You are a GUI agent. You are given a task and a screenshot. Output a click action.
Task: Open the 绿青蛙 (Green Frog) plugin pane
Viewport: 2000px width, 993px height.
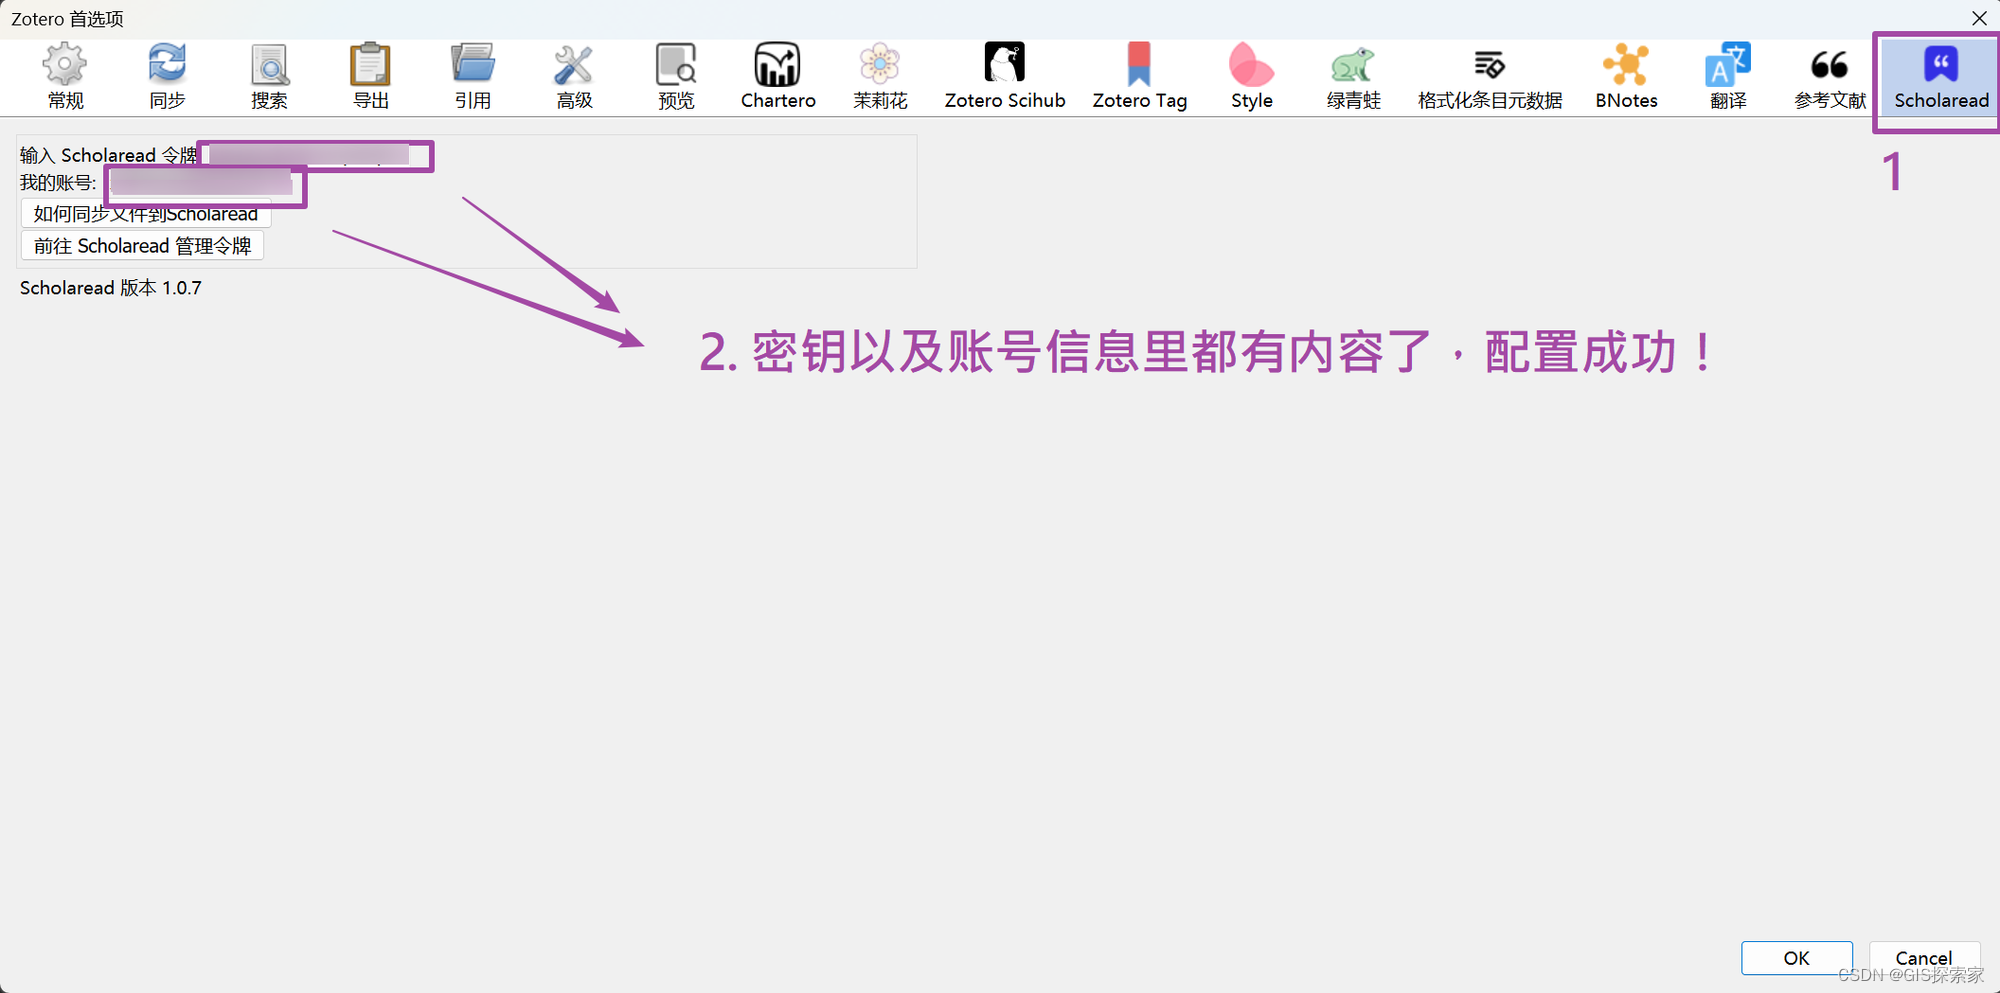click(1353, 77)
